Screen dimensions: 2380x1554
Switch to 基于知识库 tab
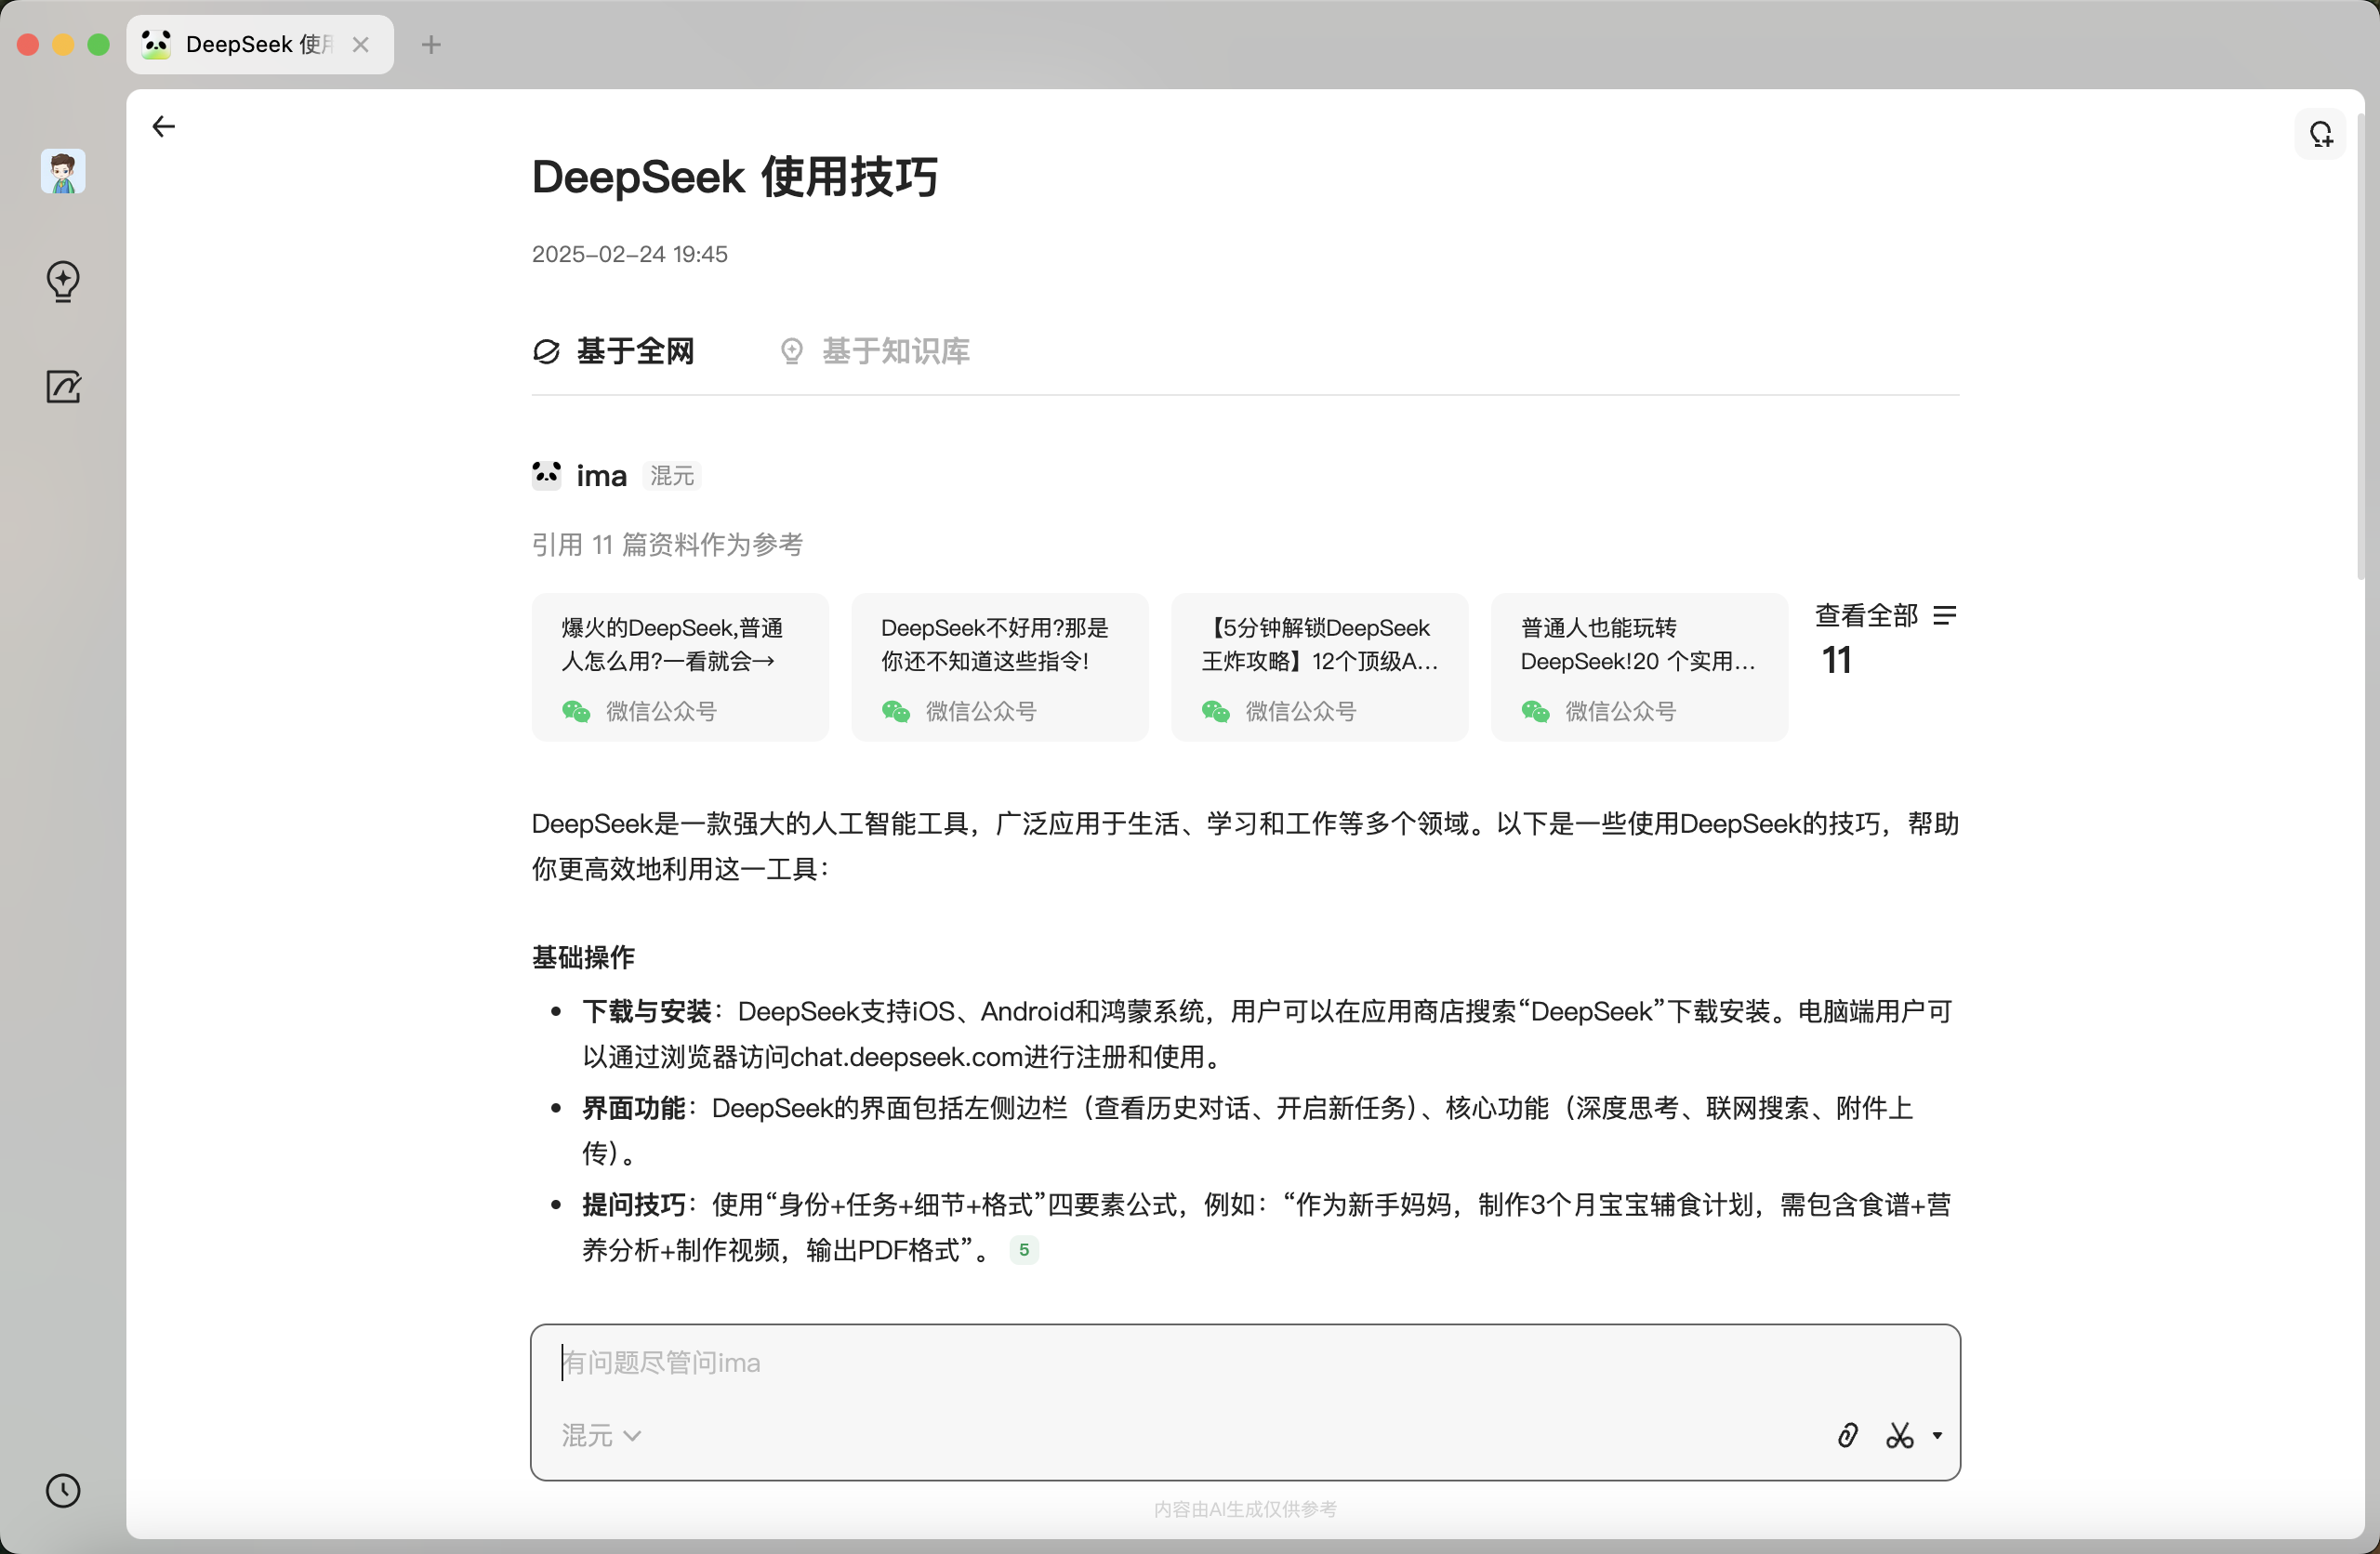coord(875,351)
